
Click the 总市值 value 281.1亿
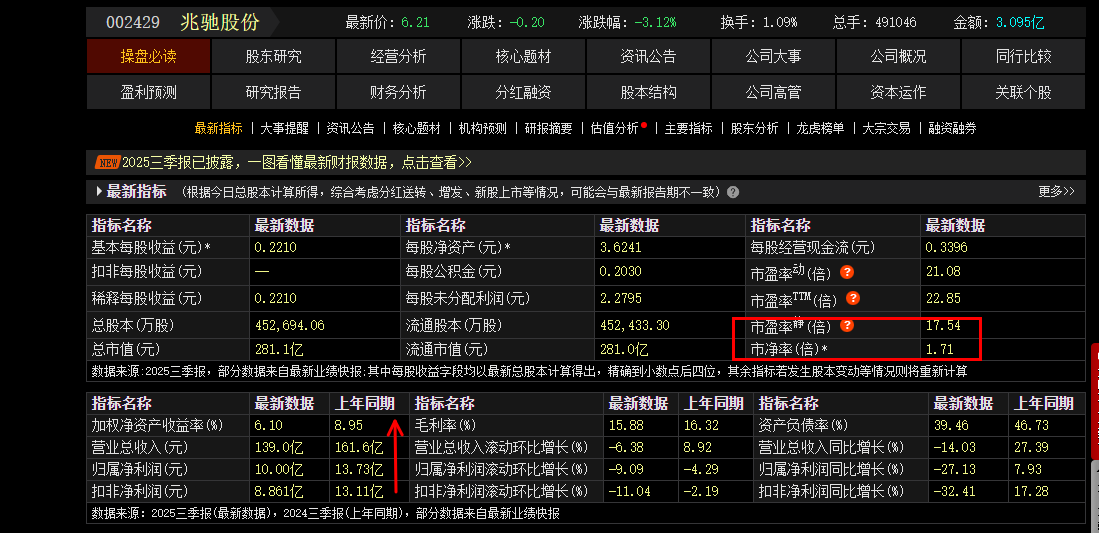tap(279, 349)
